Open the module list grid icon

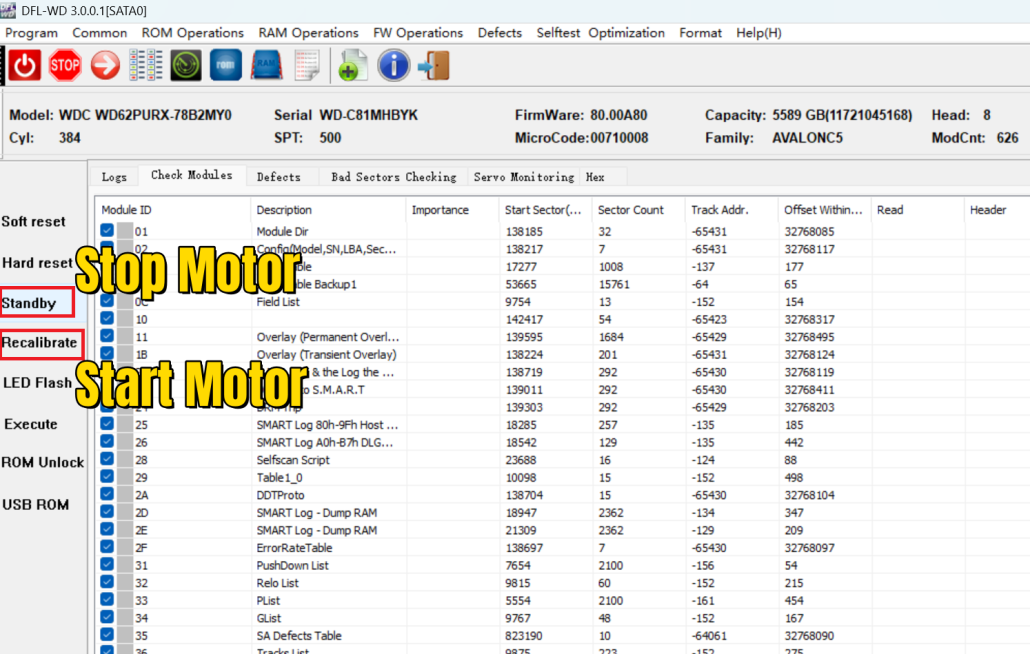[x=146, y=66]
